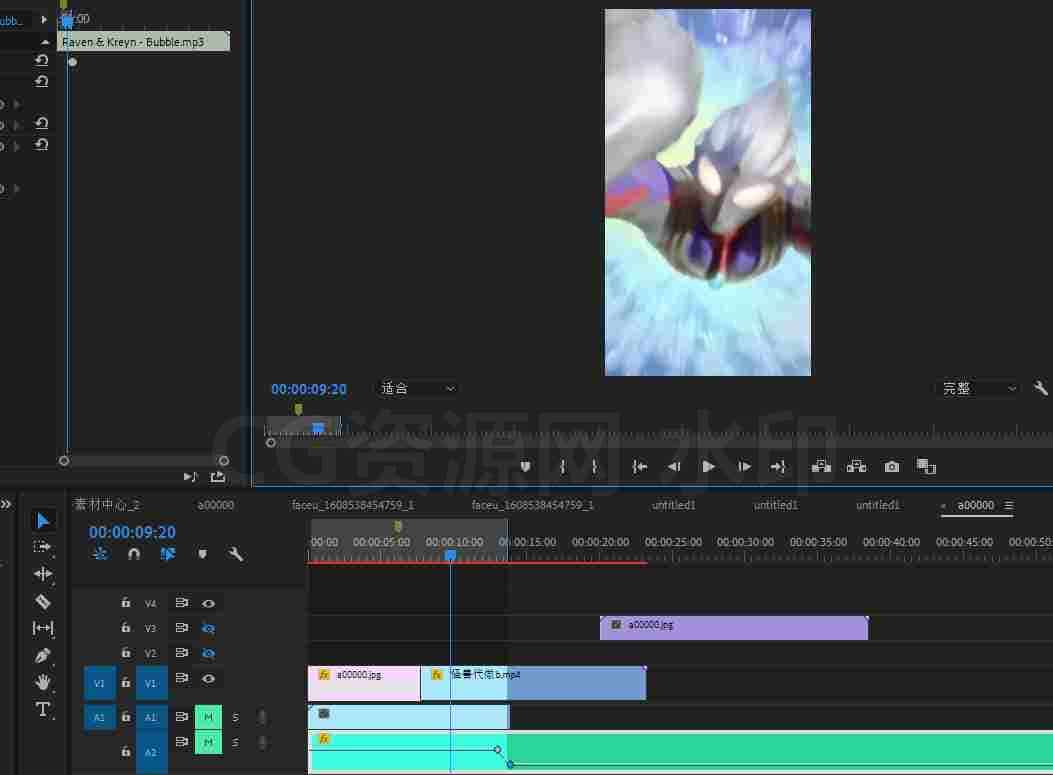Viewport: 1053px width, 775px height.
Task: Add a marker in the Program monitor
Action: (525, 467)
